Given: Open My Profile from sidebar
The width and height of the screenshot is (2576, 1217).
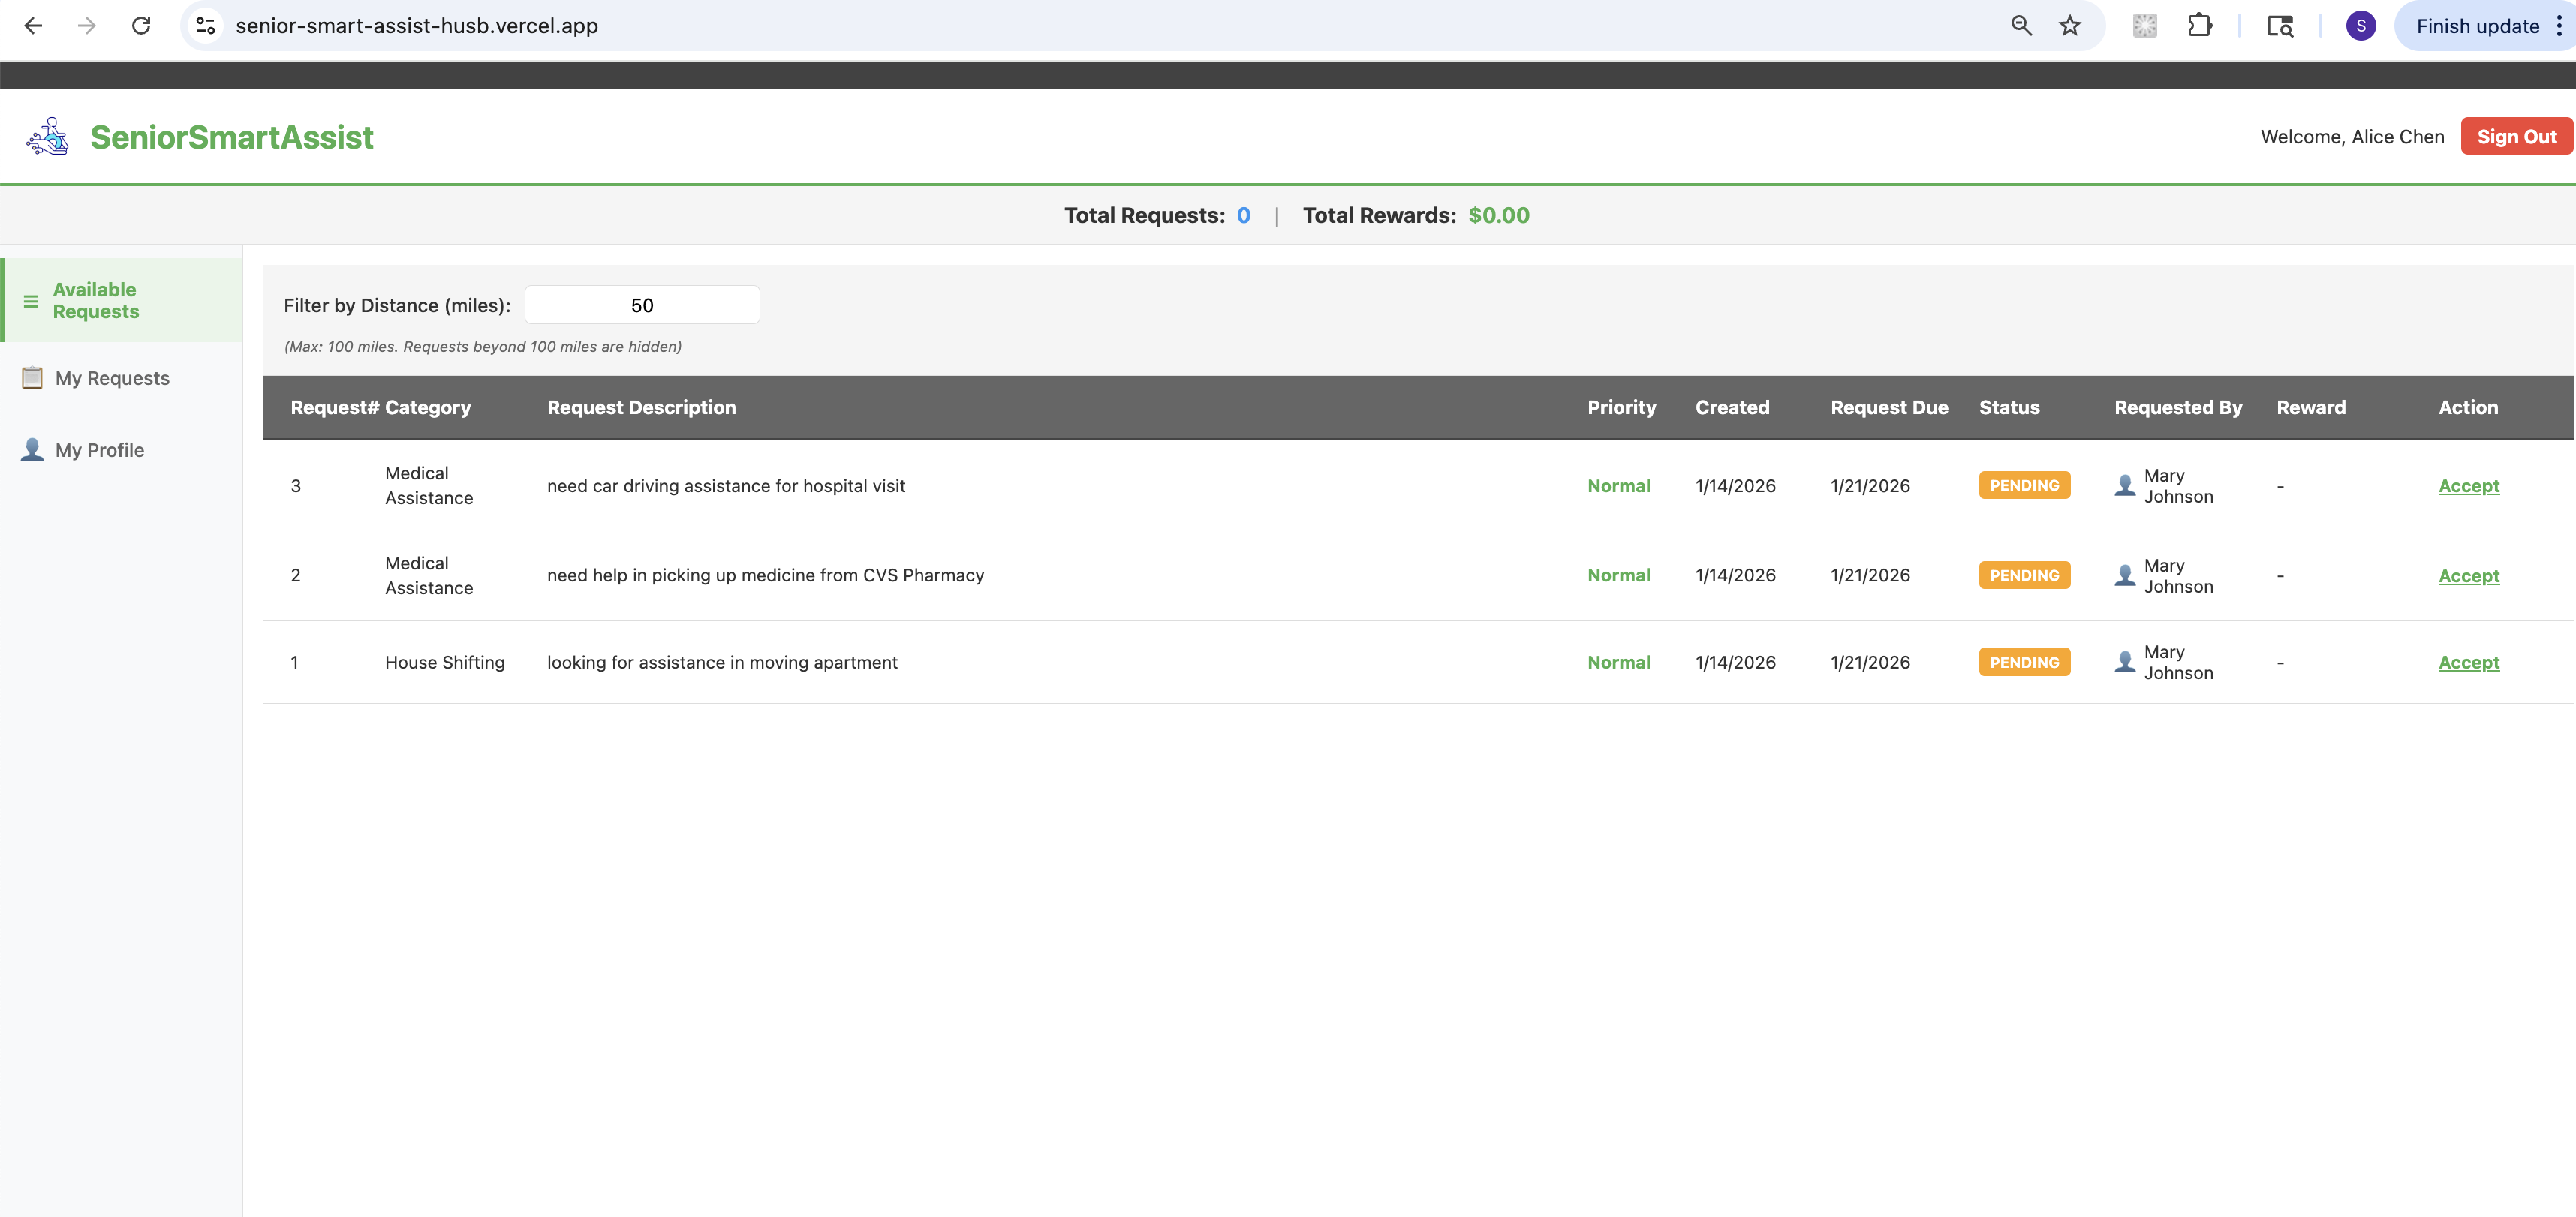Looking at the screenshot, I should coord(99,450).
